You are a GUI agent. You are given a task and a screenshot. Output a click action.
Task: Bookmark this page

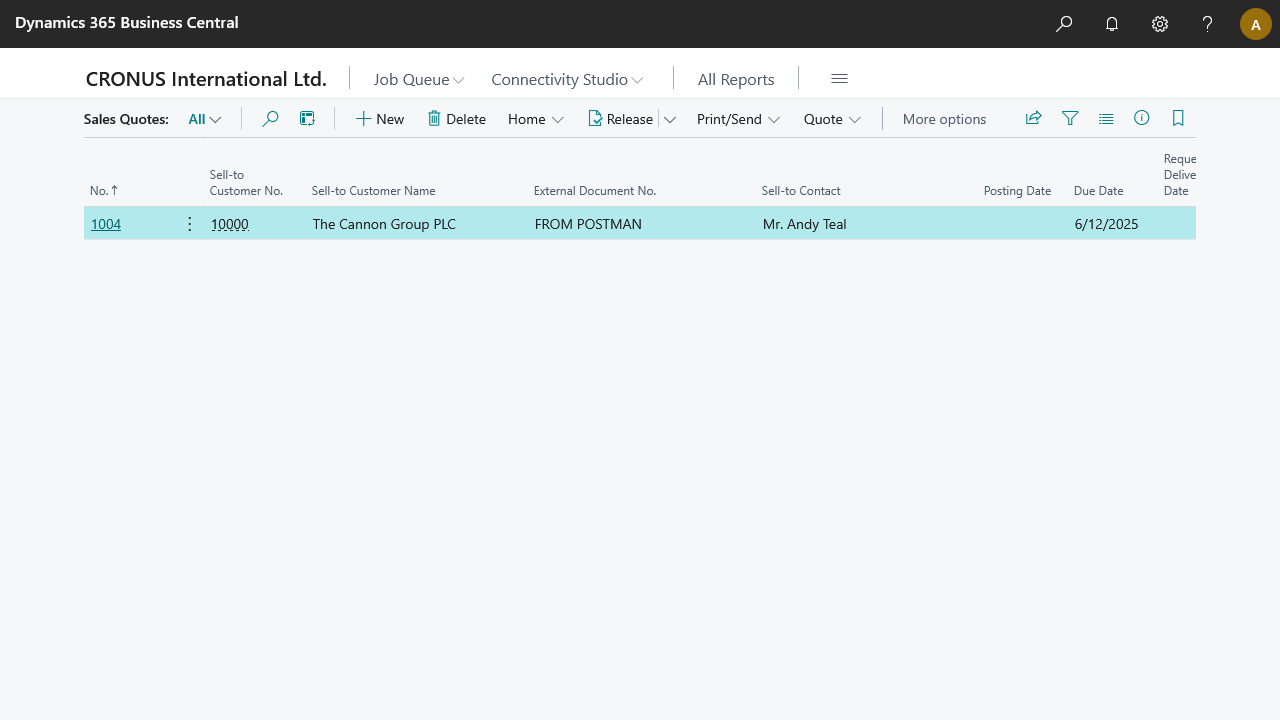click(x=1178, y=118)
